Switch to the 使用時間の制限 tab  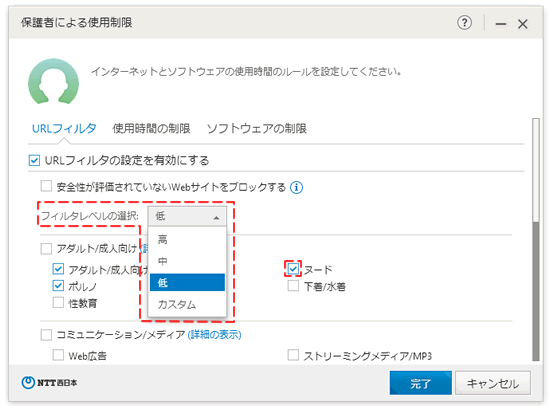(151, 128)
